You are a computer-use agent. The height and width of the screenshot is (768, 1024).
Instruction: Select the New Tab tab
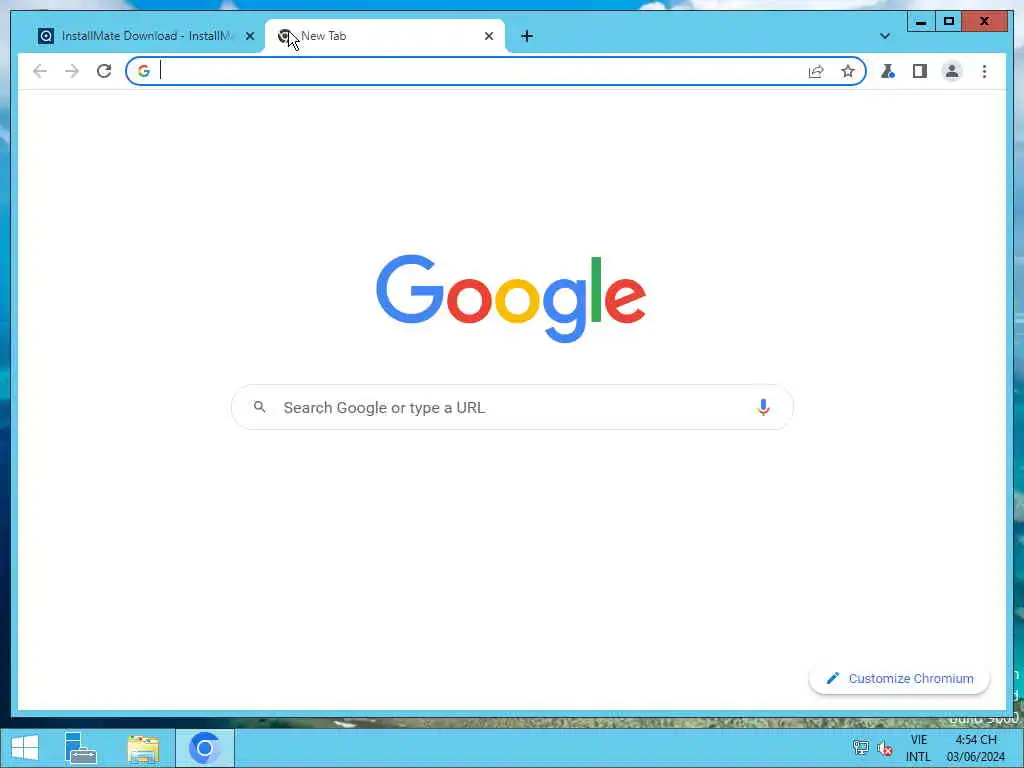(x=385, y=36)
